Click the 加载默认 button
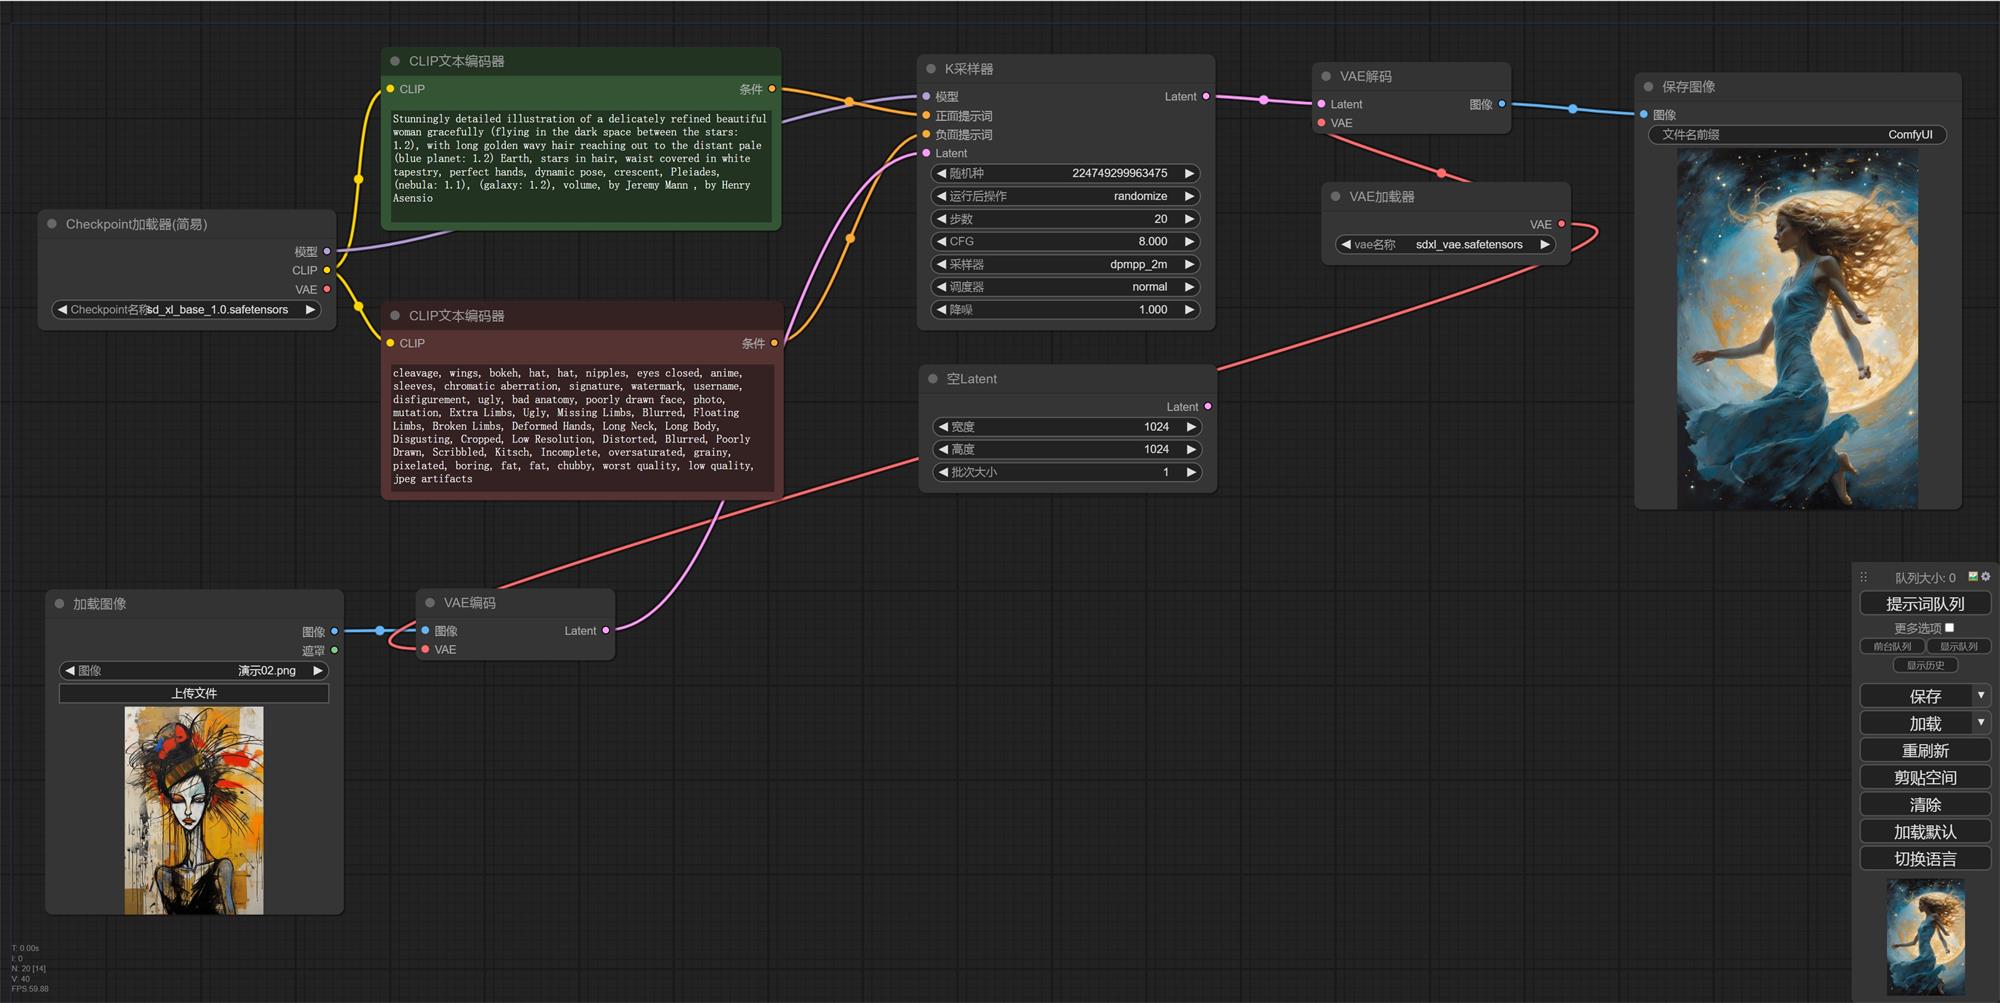The image size is (2000, 1003). [x=1925, y=832]
